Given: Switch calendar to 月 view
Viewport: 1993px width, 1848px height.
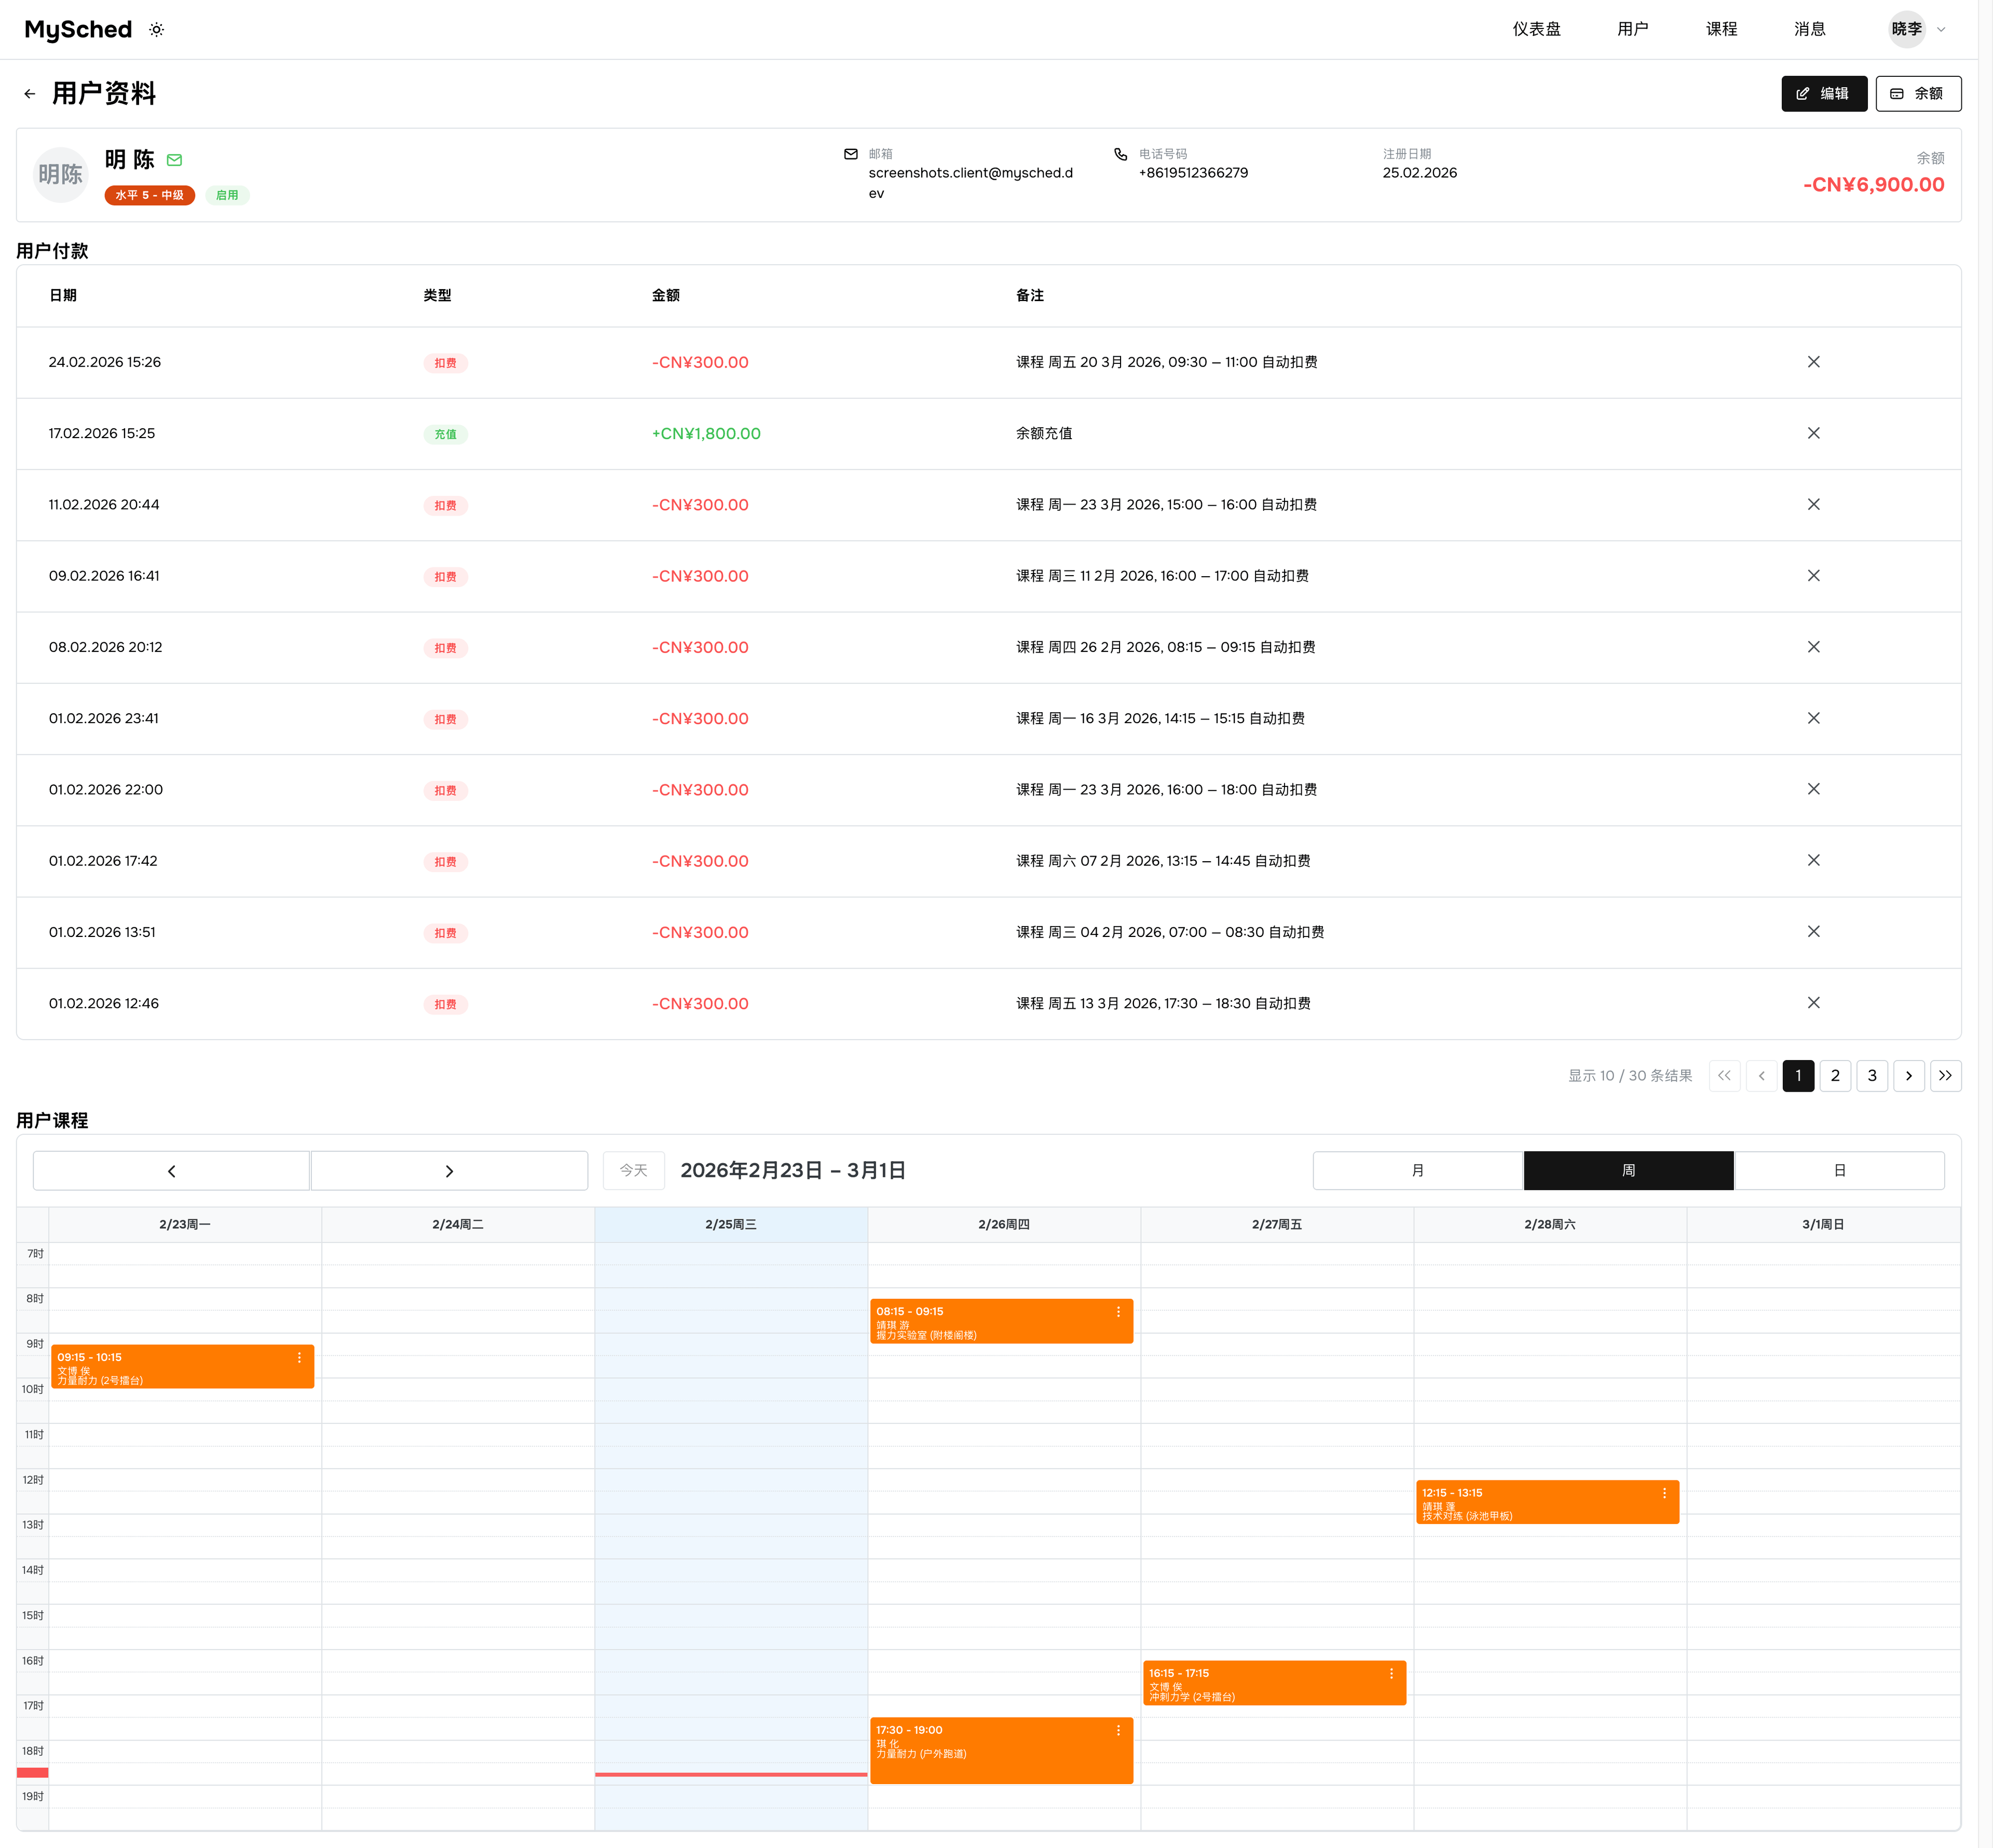Looking at the screenshot, I should (1417, 1171).
